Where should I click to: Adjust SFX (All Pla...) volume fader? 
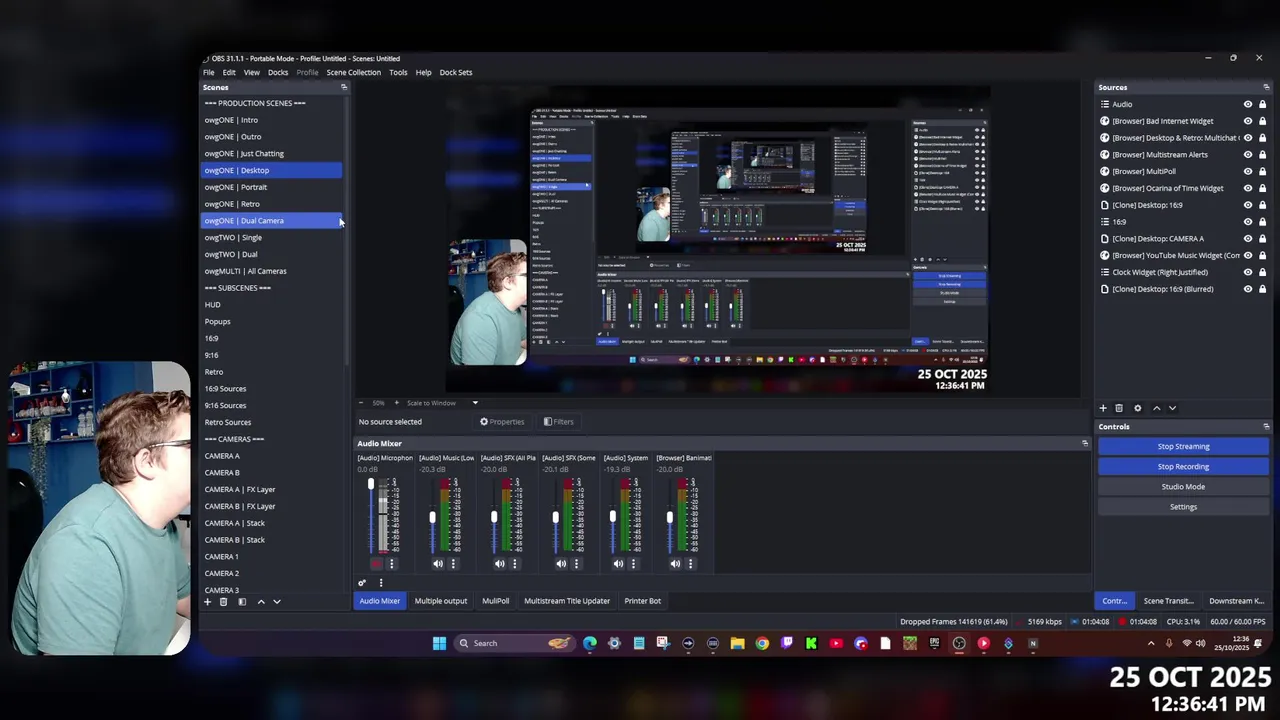point(494,517)
